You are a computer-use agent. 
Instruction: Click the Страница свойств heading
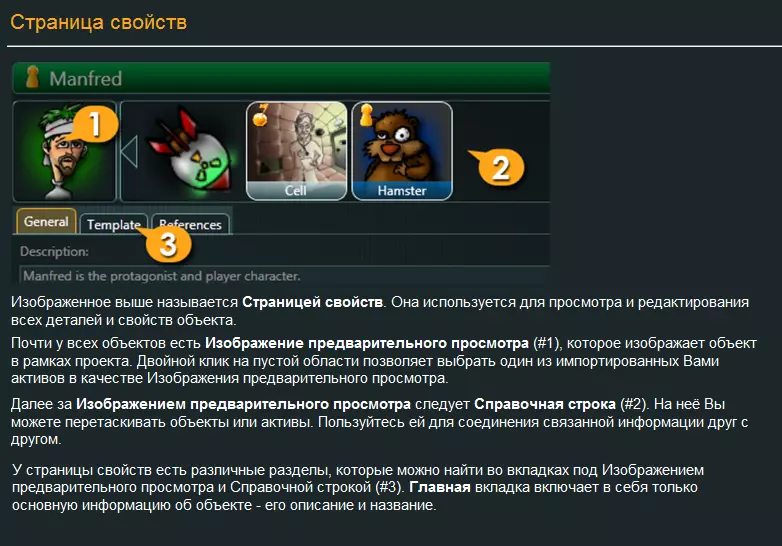pos(99,22)
